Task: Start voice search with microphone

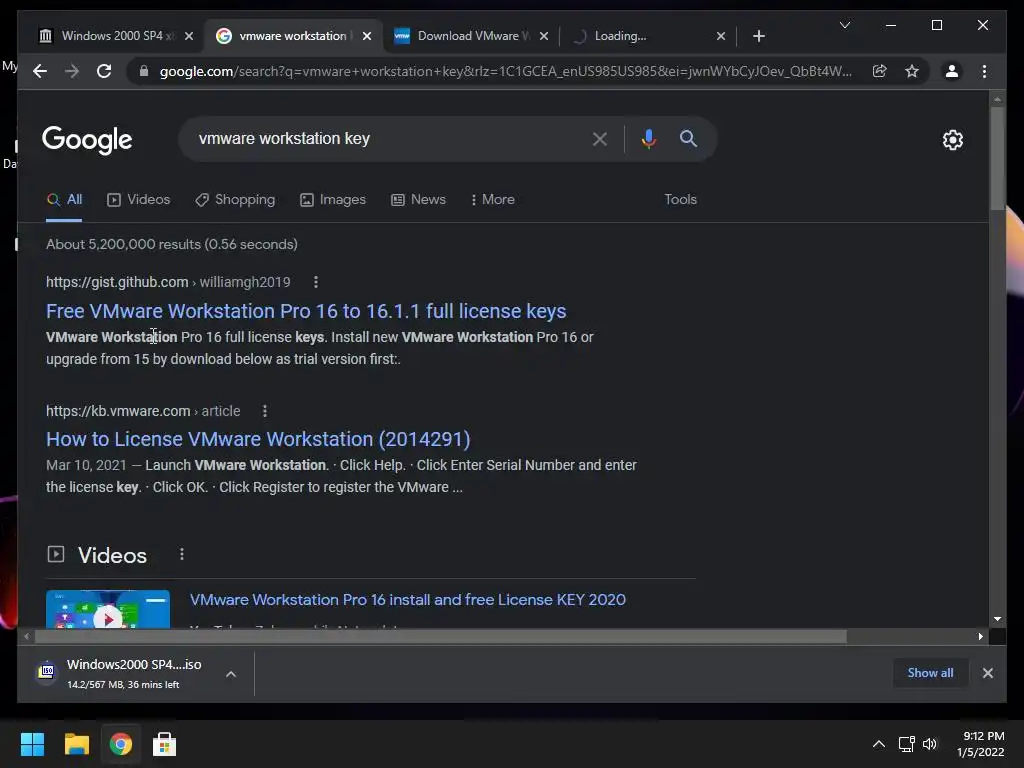Action: (648, 138)
